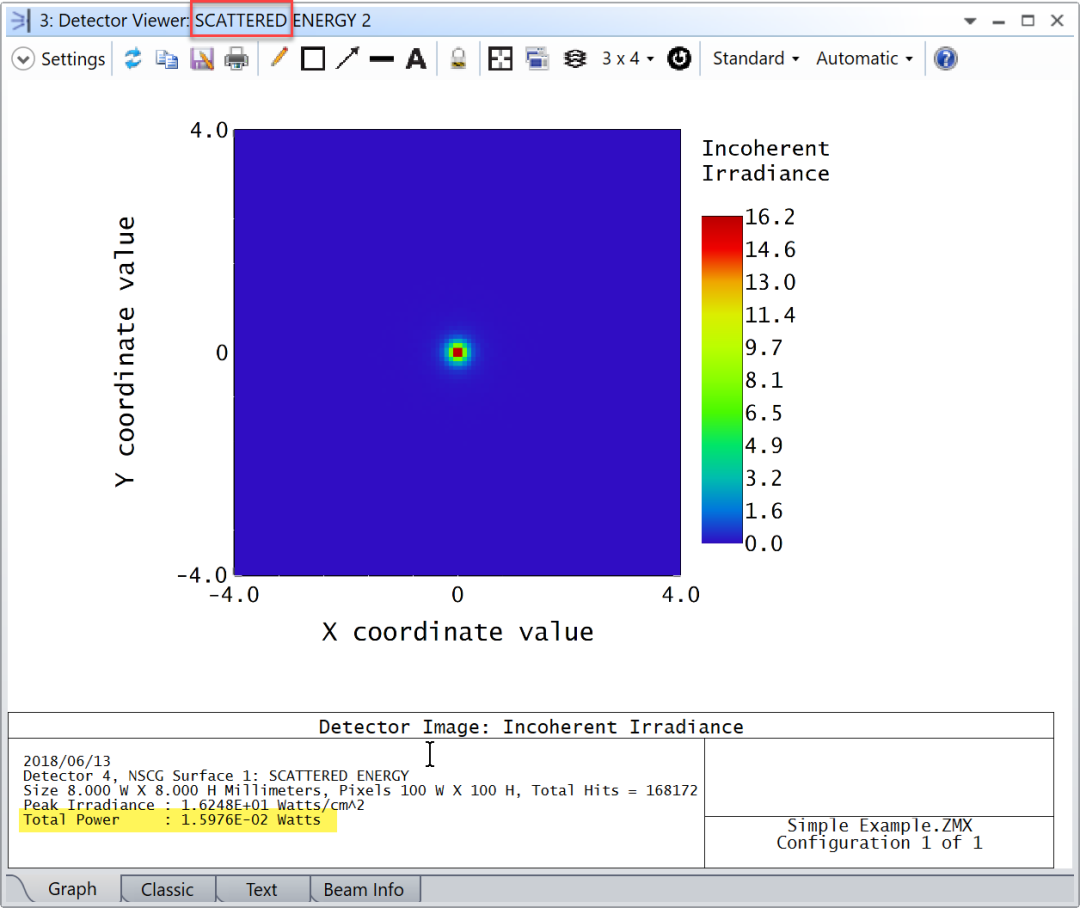The height and width of the screenshot is (908, 1080).
Task: Open the Standard display dropdown
Action: tap(755, 58)
